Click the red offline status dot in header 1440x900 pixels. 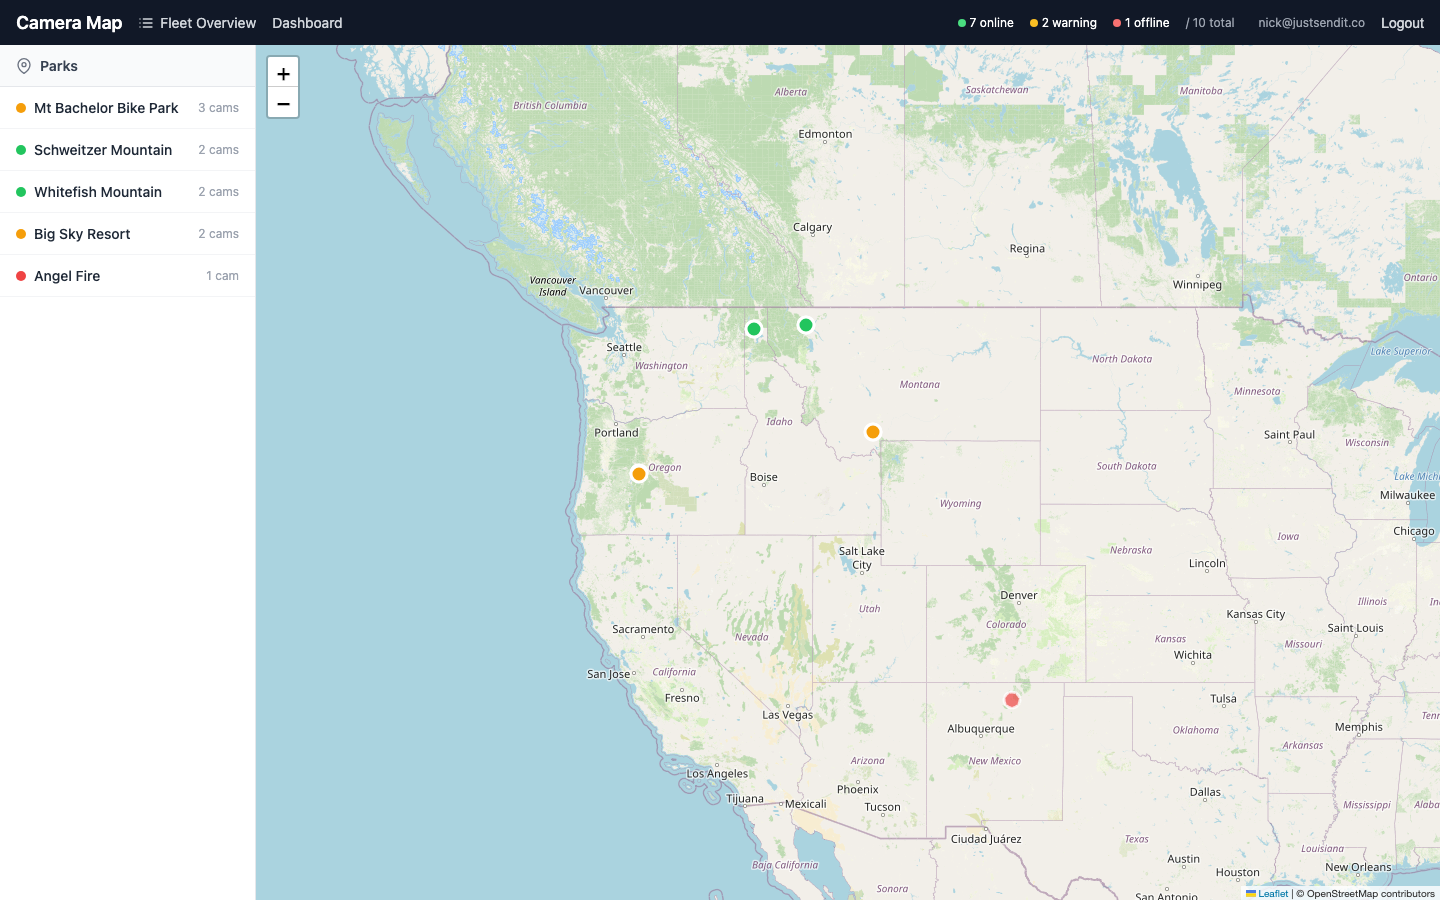[x=1118, y=22]
